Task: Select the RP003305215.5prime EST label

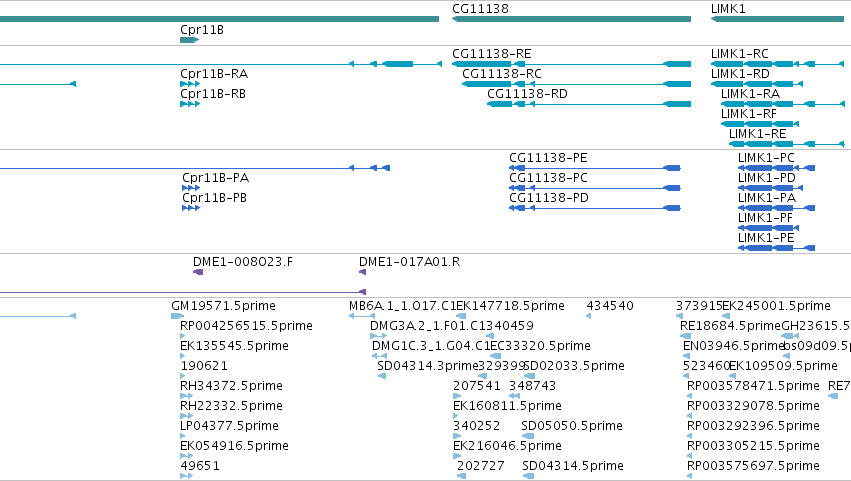Action: click(x=753, y=447)
